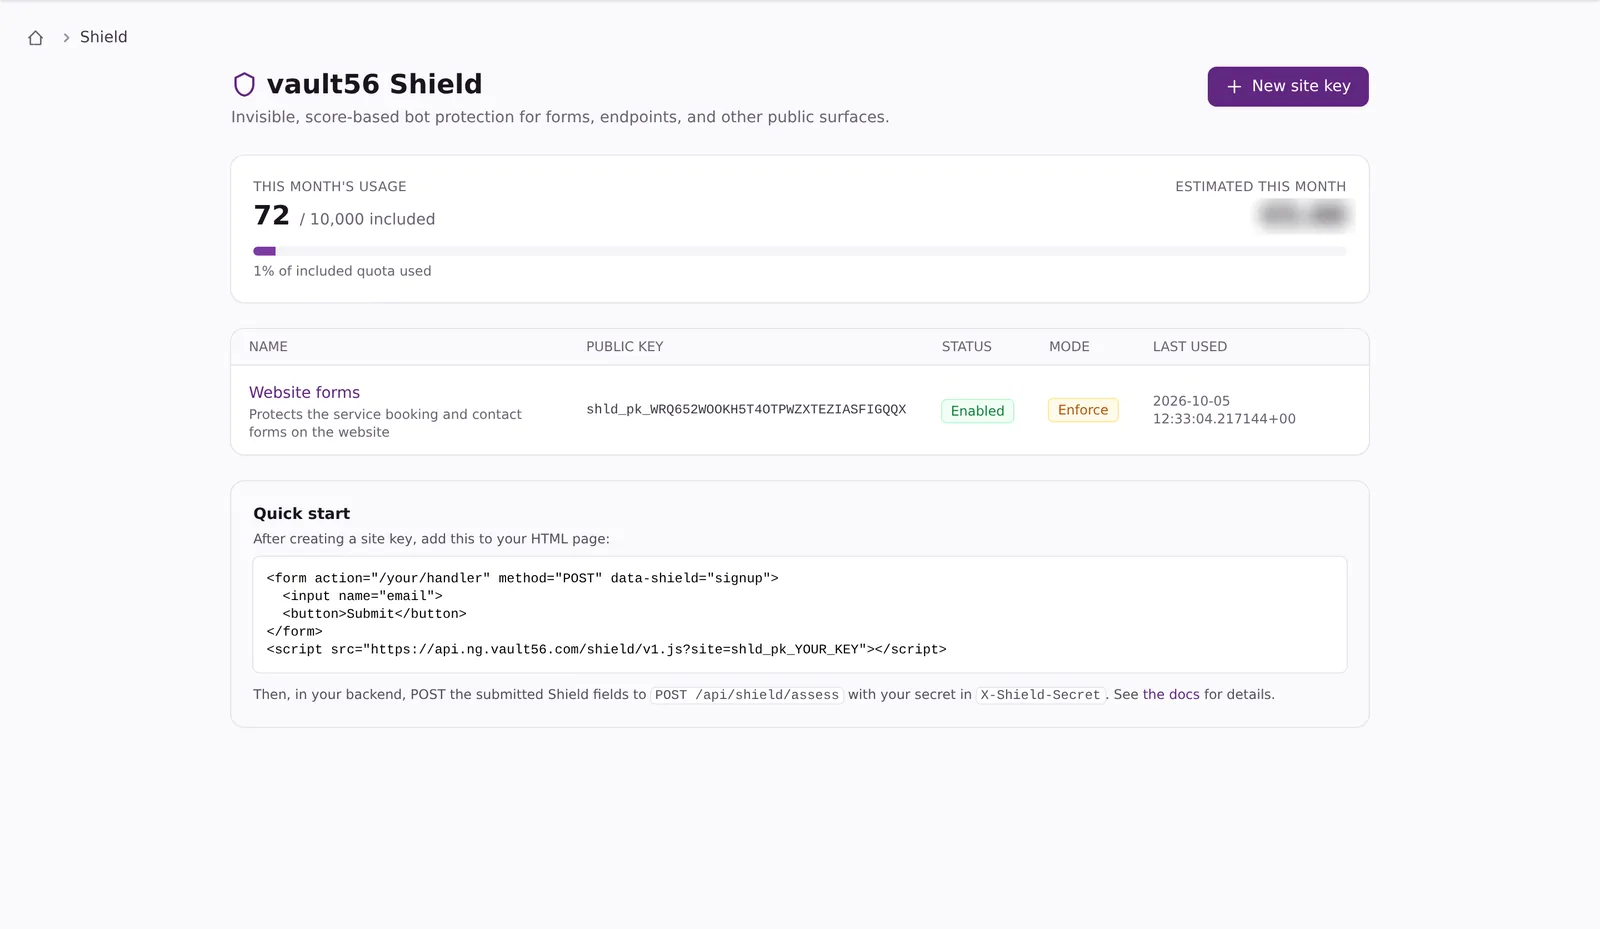
Task: Click the X-Shield-Secret code label
Action: click(1040, 695)
